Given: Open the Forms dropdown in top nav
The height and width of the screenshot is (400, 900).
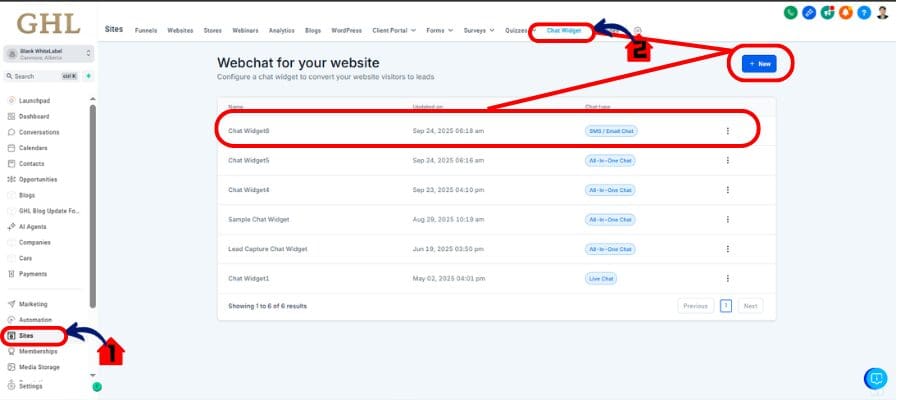Looking at the screenshot, I should (x=440, y=30).
